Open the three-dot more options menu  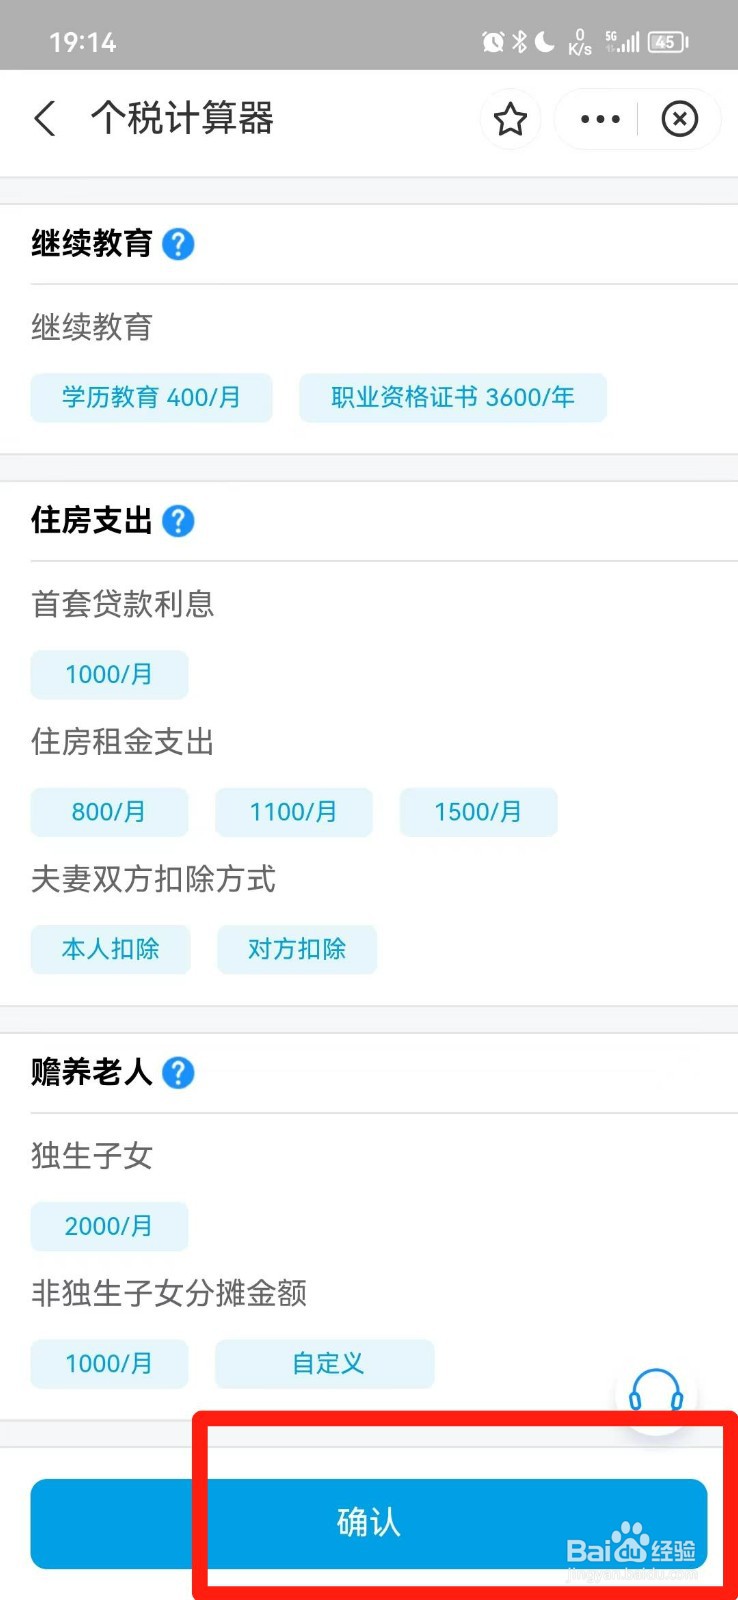click(x=600, y=119)
